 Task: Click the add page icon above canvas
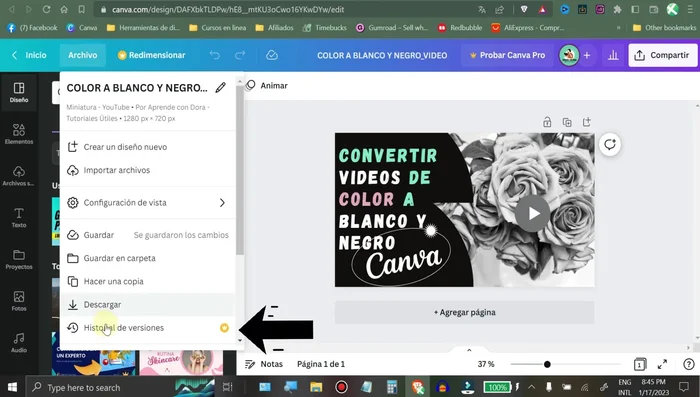pyautogui.click(x=587, y=122)
